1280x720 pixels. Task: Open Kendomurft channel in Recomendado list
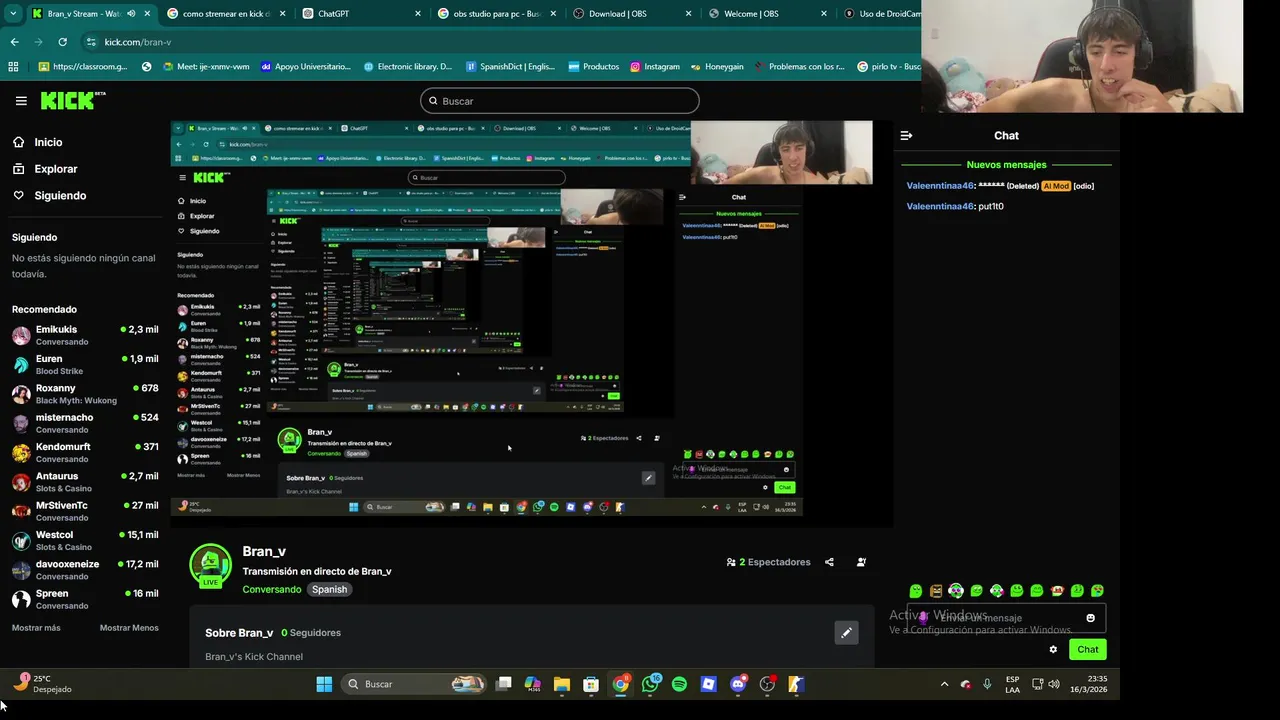coord(85,453)
